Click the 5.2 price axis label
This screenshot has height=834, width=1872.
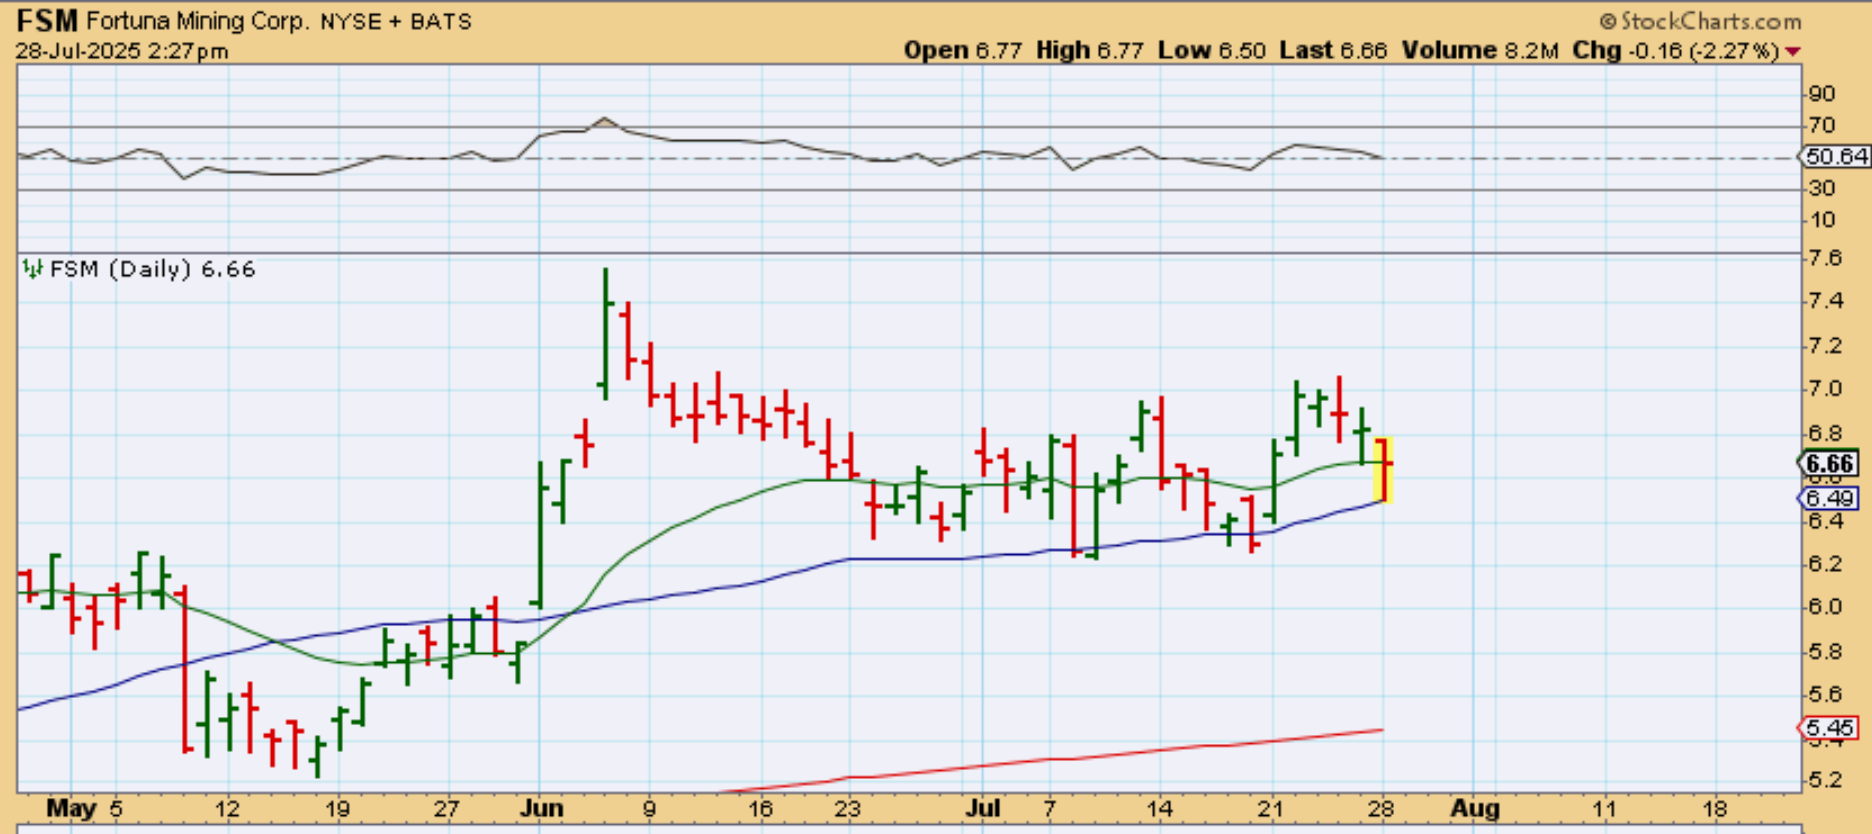point(1825,779)
